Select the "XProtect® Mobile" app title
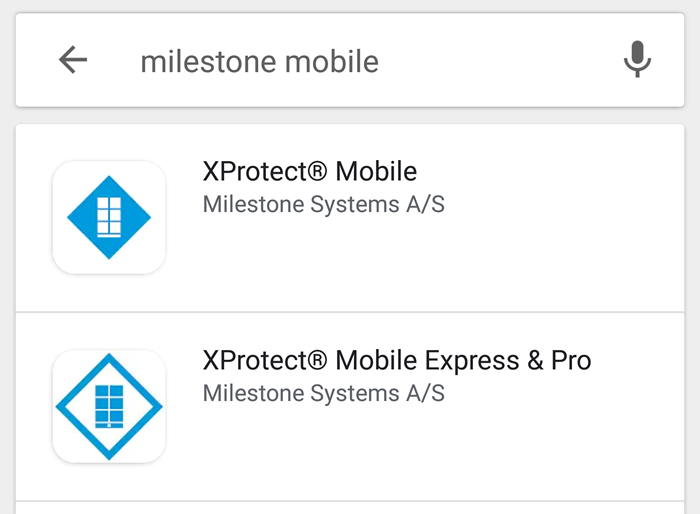 pyautogui.click(x=309, y=171)
